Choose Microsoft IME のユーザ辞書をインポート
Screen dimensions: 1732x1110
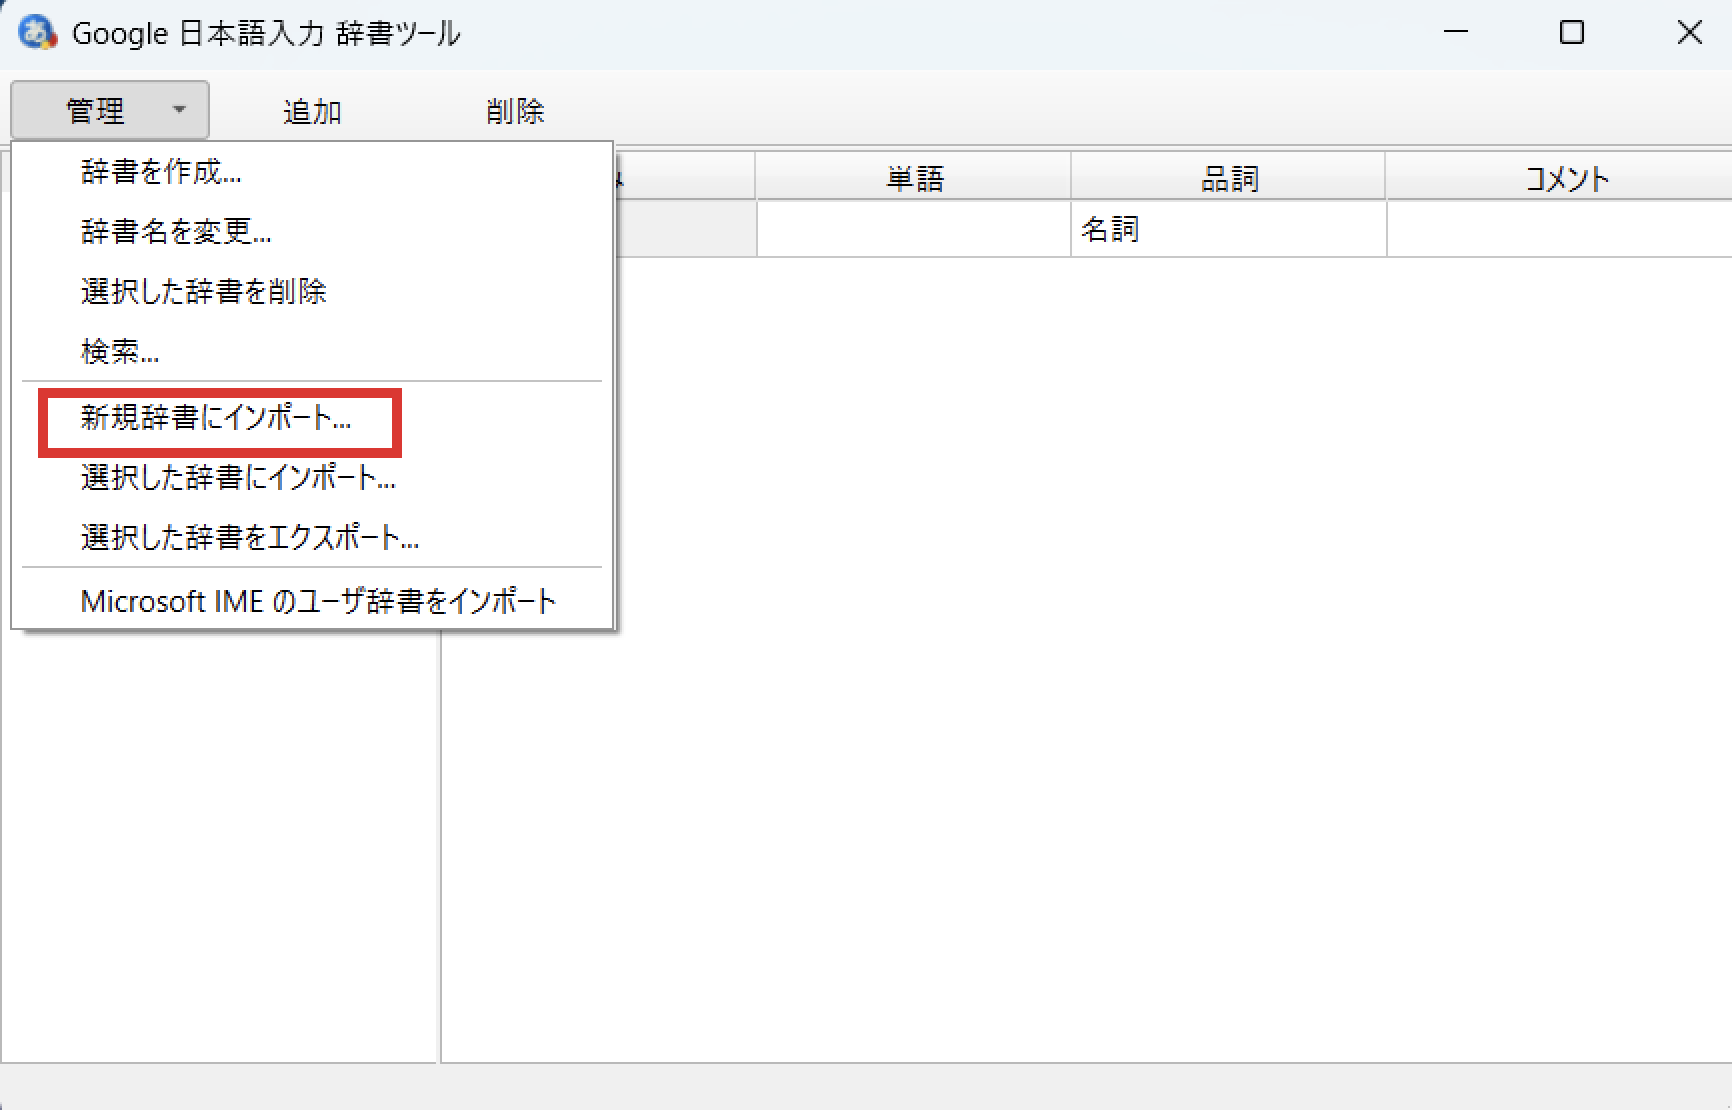pyautogui.click(x=313, y=601)
